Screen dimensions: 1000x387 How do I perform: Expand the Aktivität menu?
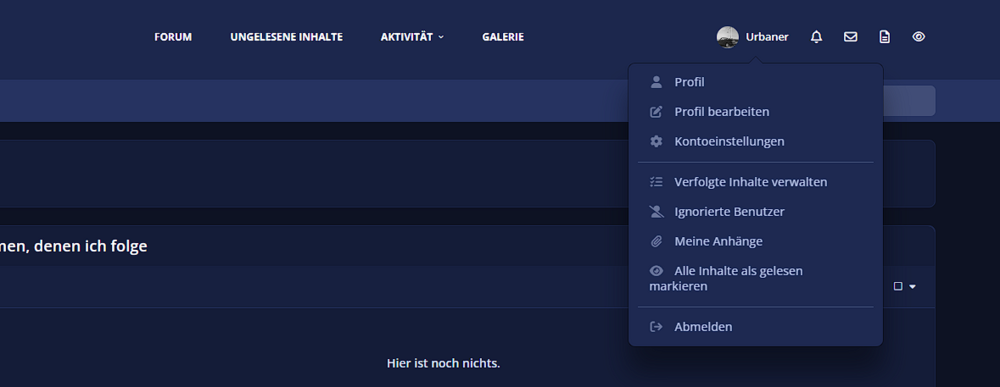click(412, 37)
